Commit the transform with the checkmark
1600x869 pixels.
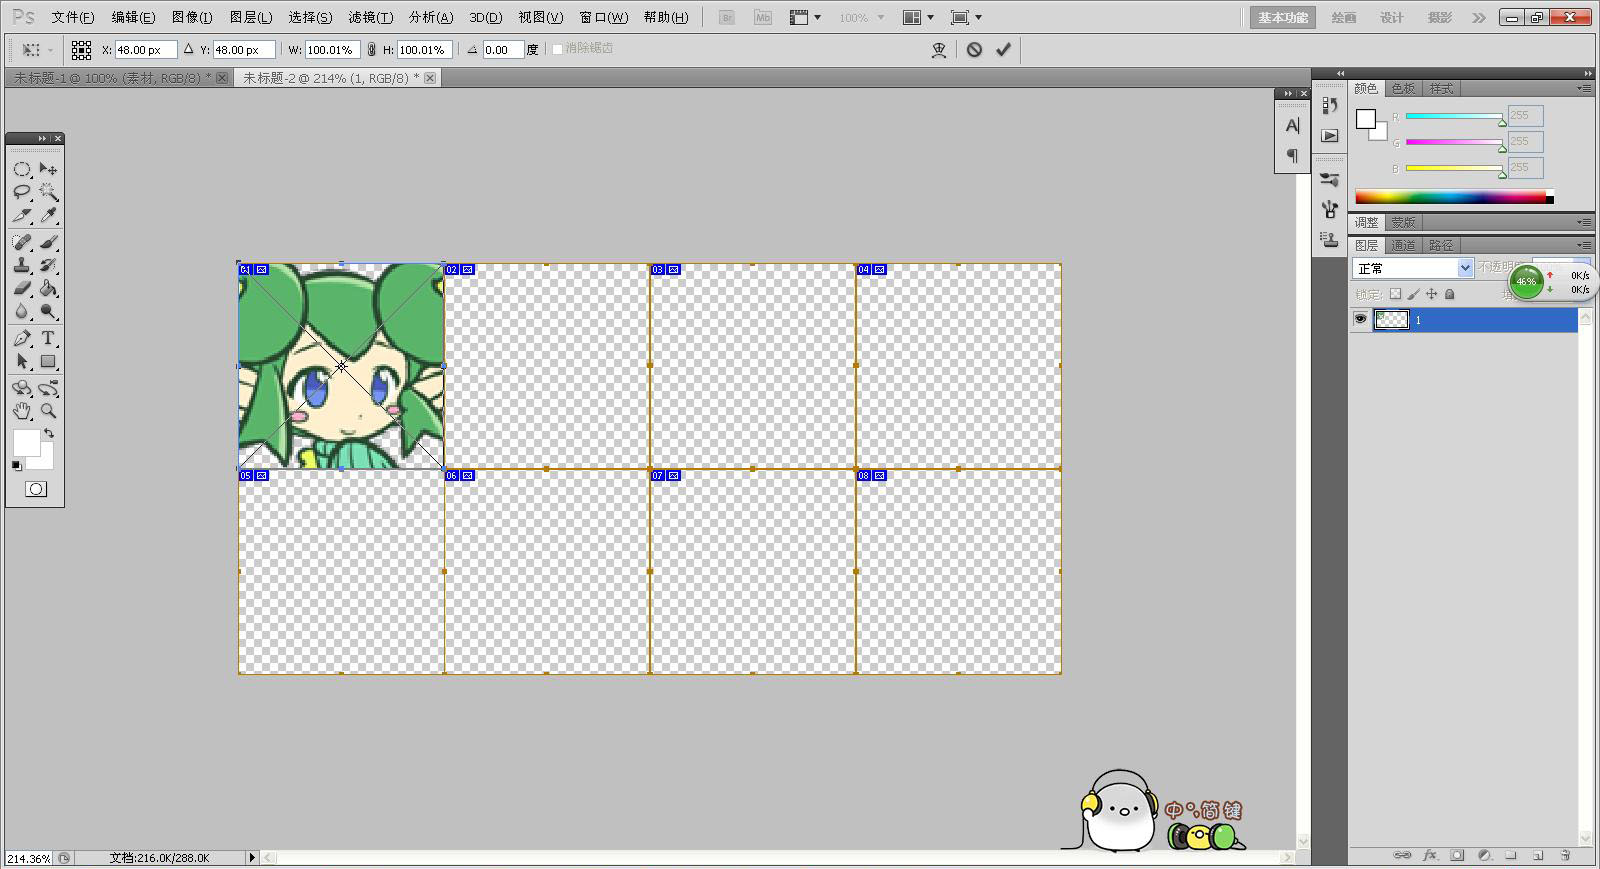1003,49
